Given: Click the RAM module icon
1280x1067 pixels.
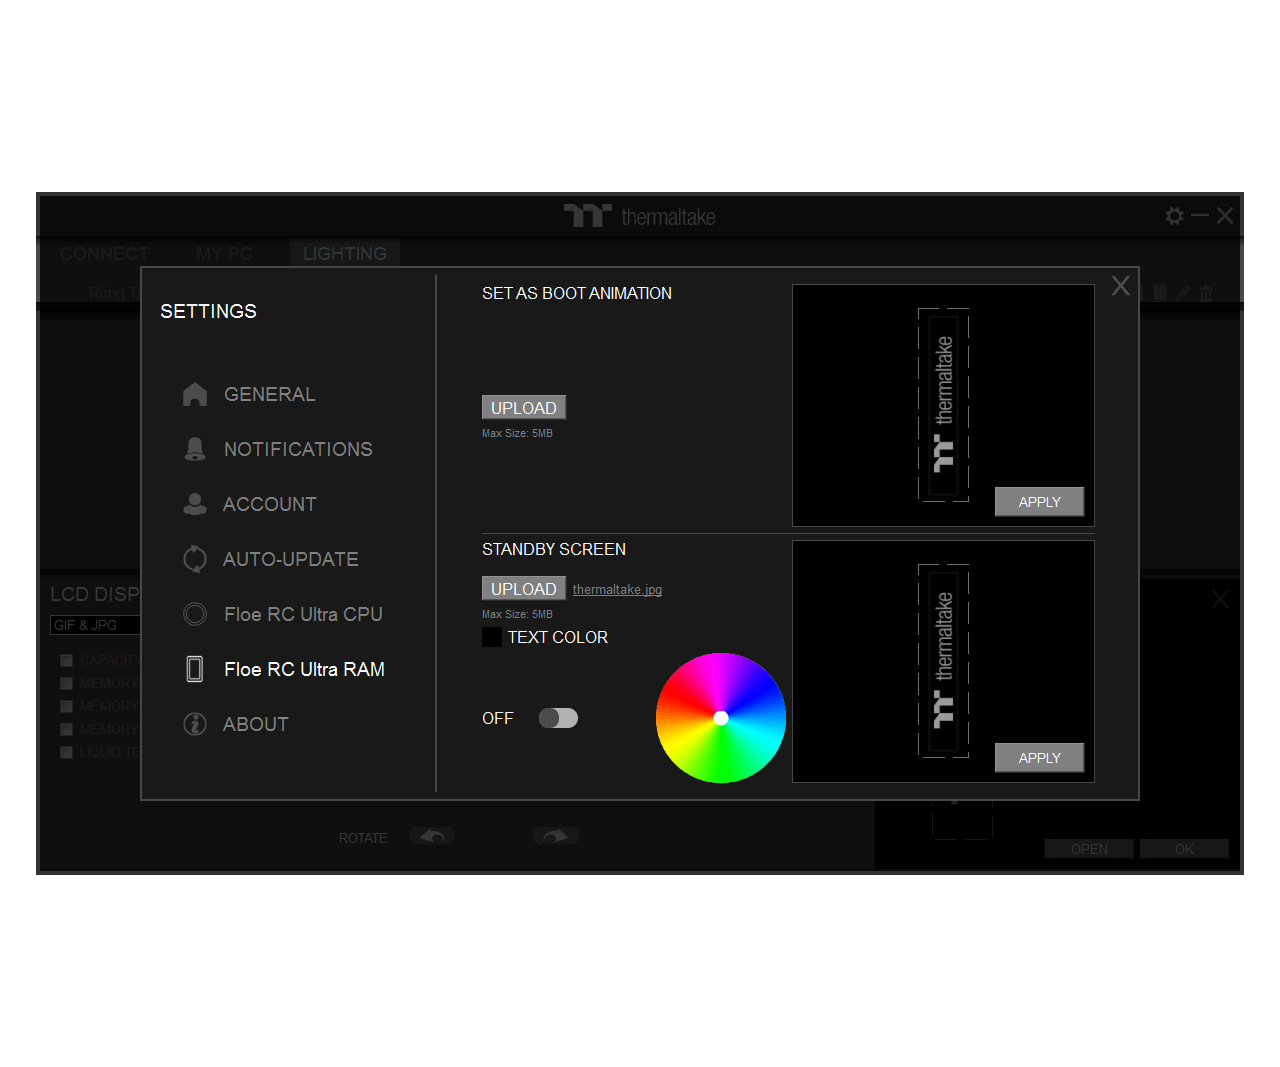Looking at the screenshot, I should [195, 669].
